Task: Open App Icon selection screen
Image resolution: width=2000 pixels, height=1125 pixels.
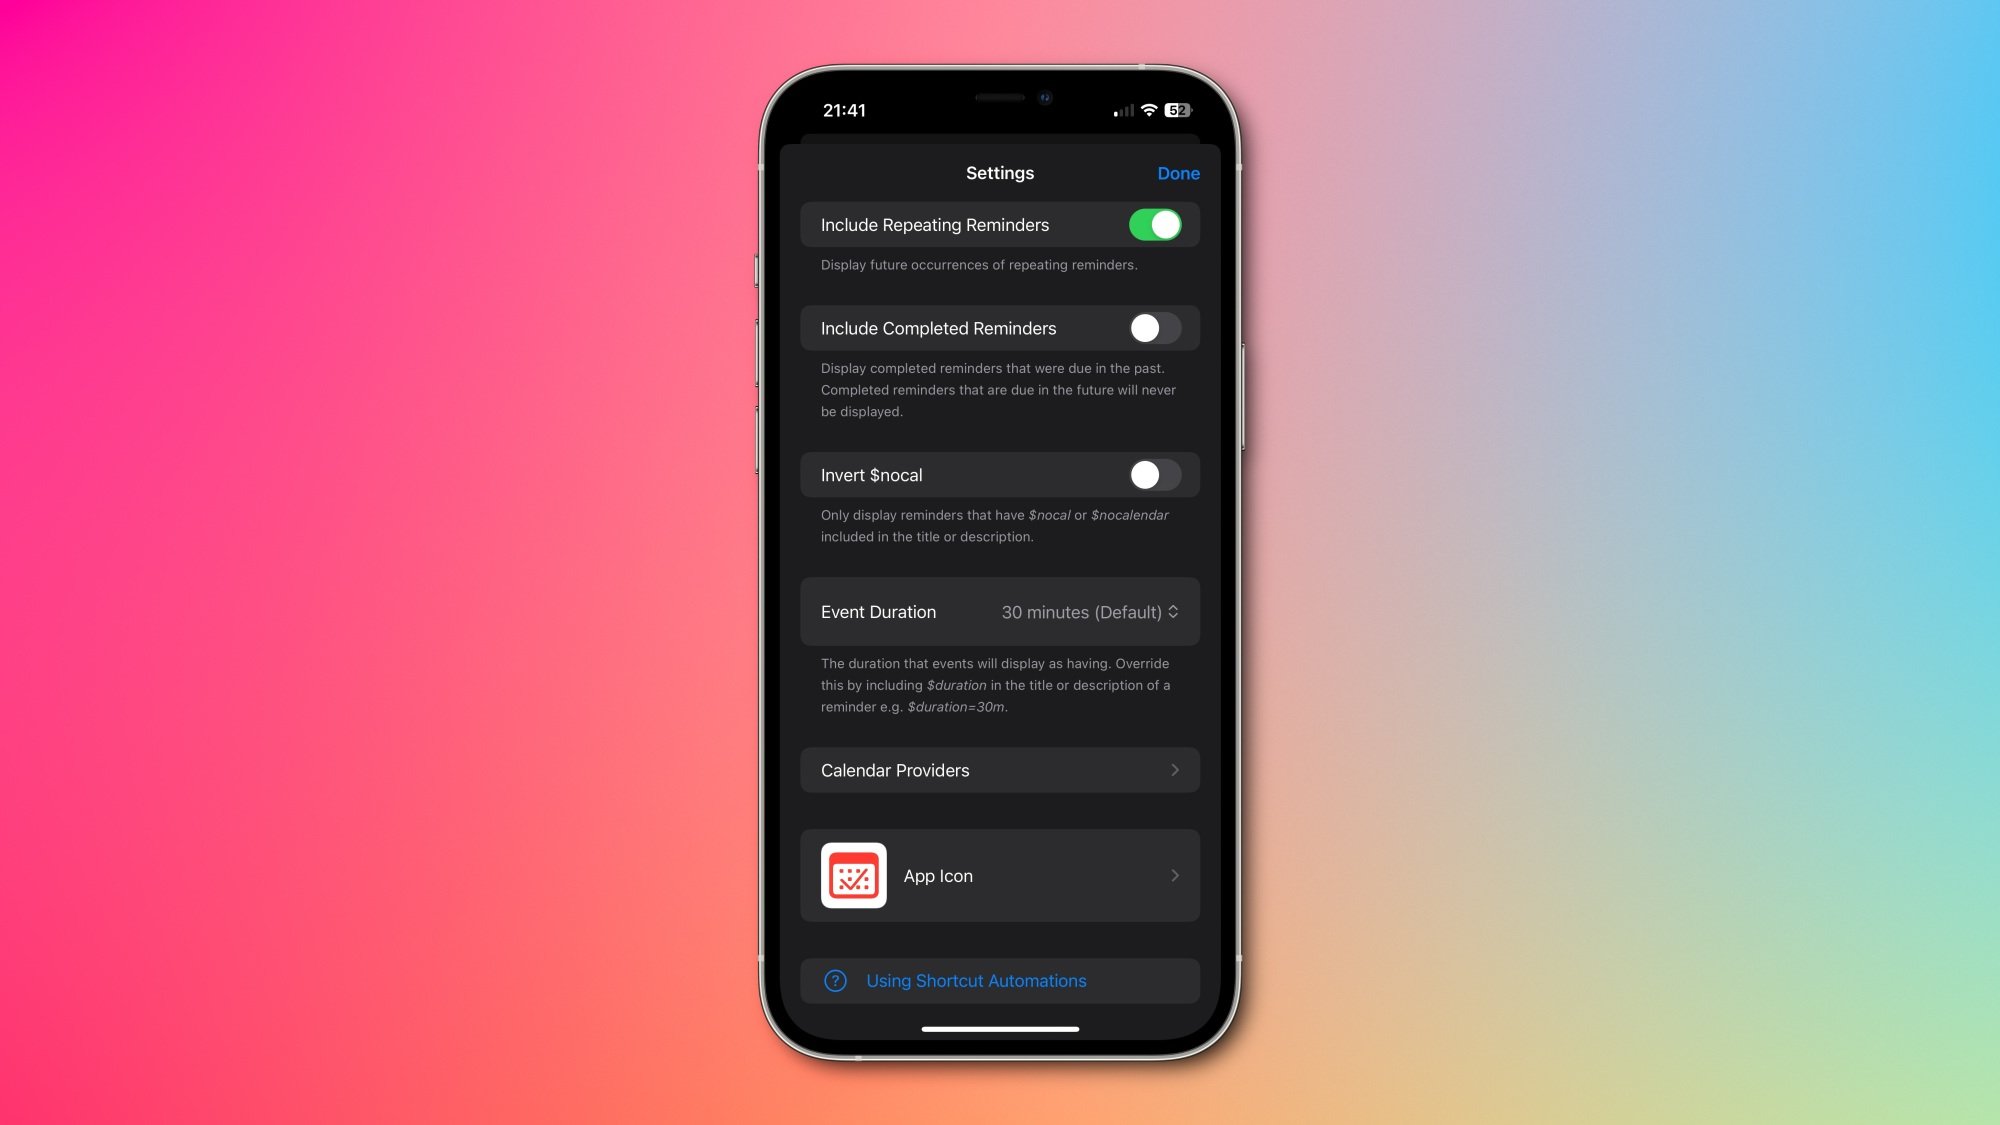Action: 1000,875
